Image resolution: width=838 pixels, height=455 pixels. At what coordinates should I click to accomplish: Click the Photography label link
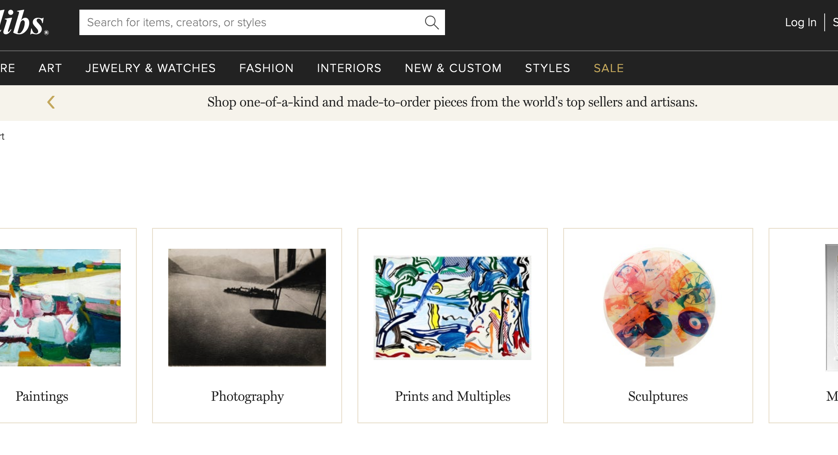point(247,396)
